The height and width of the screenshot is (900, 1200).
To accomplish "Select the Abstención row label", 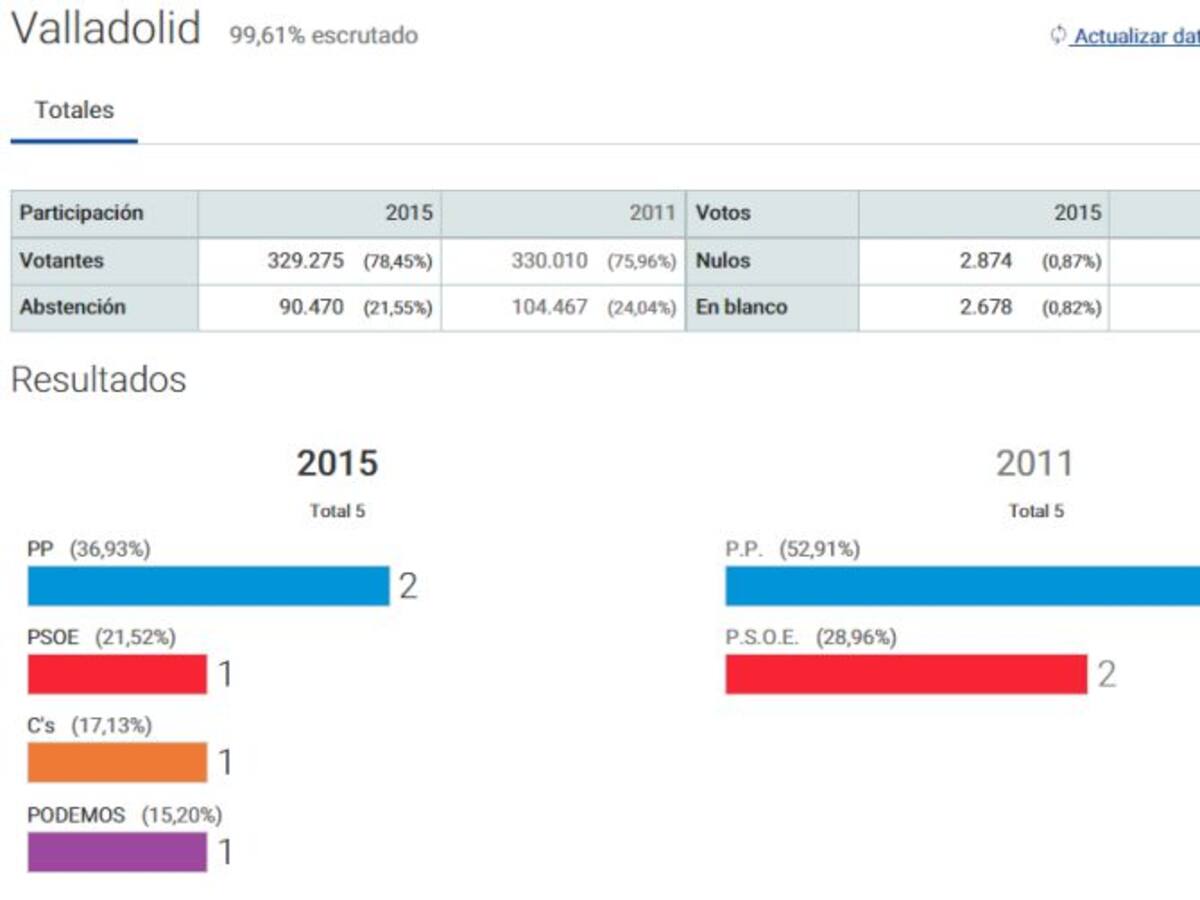I will click(73, 307).
